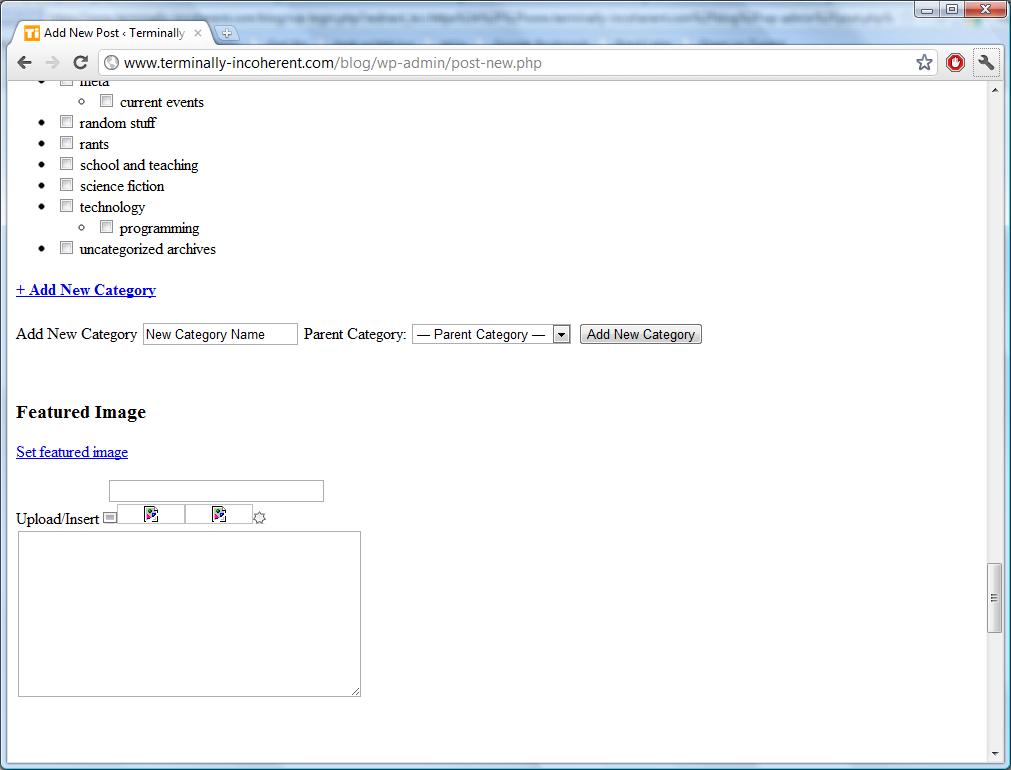Select the 'current events' checkbox

pos(107,101)
